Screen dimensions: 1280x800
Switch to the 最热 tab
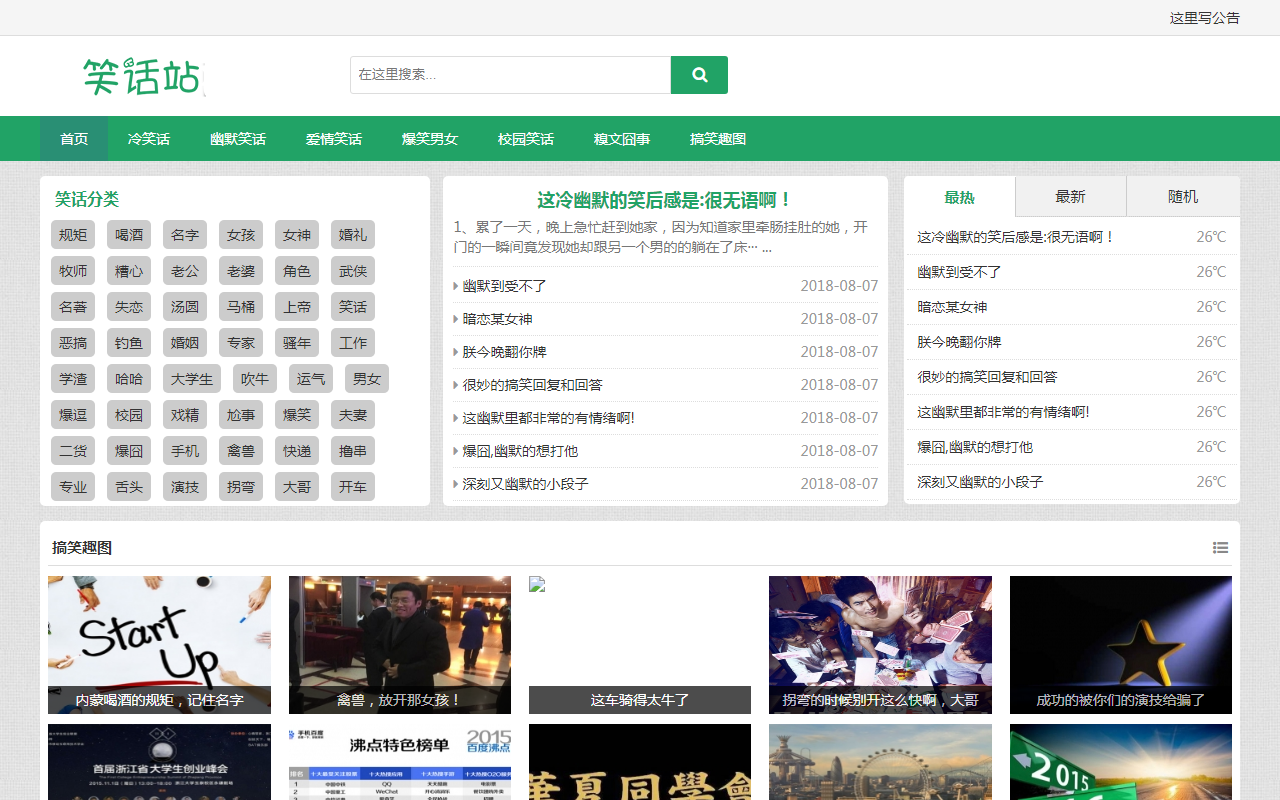pos(959,197)
